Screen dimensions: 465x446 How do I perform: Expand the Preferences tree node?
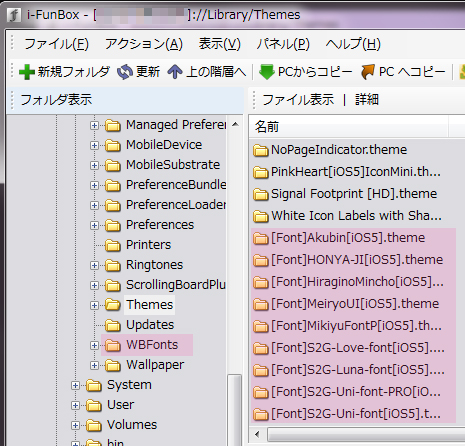pyautogui.click(x=94, y=225)
